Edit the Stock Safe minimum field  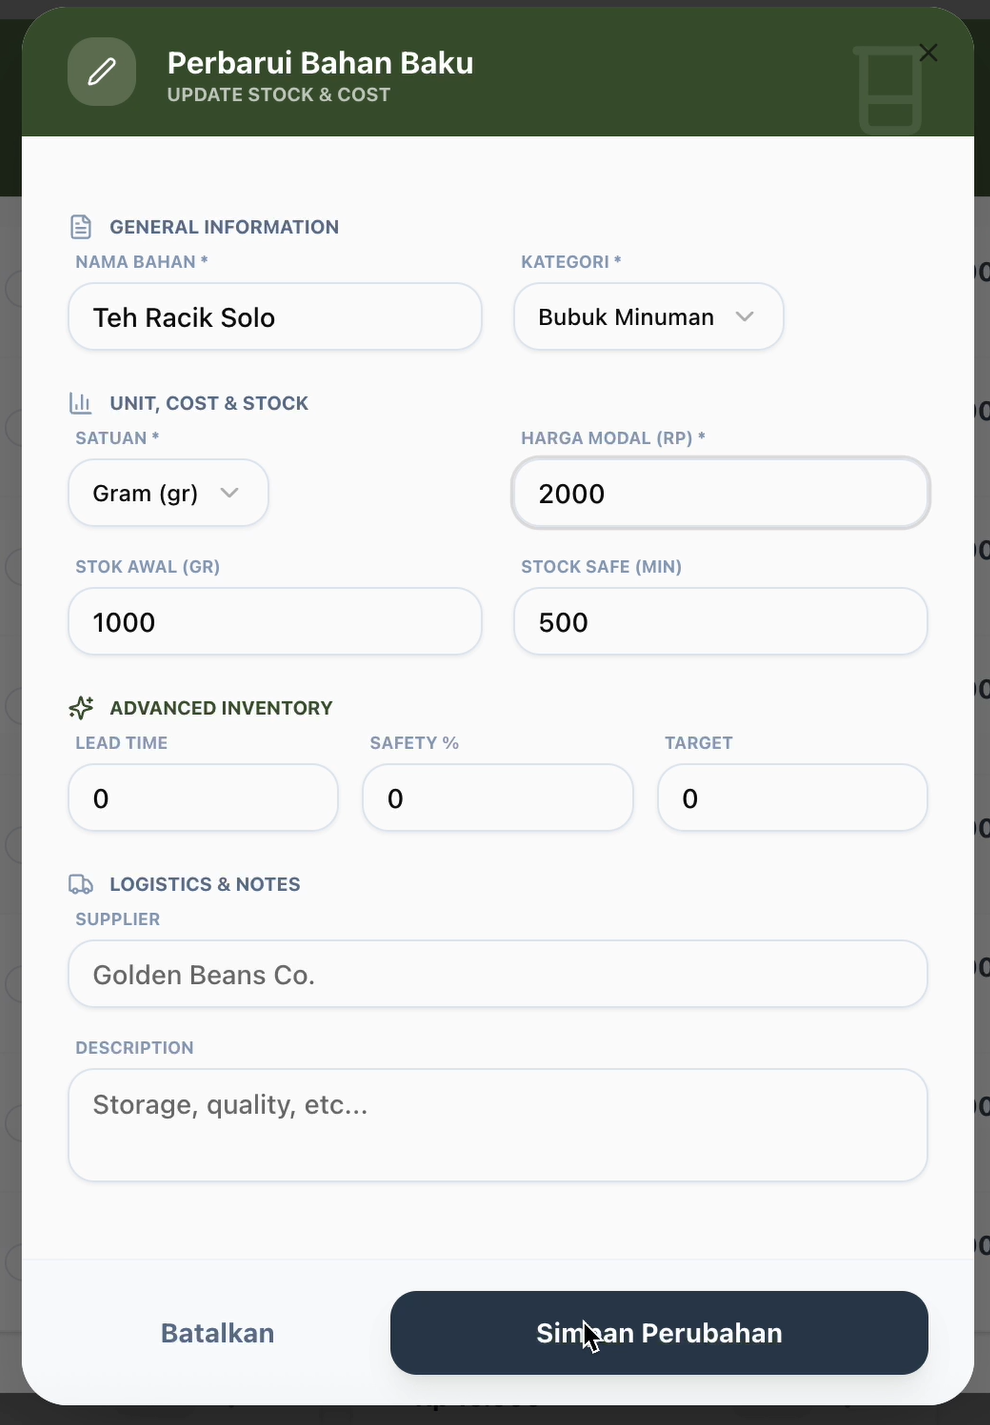click(720, 622)
